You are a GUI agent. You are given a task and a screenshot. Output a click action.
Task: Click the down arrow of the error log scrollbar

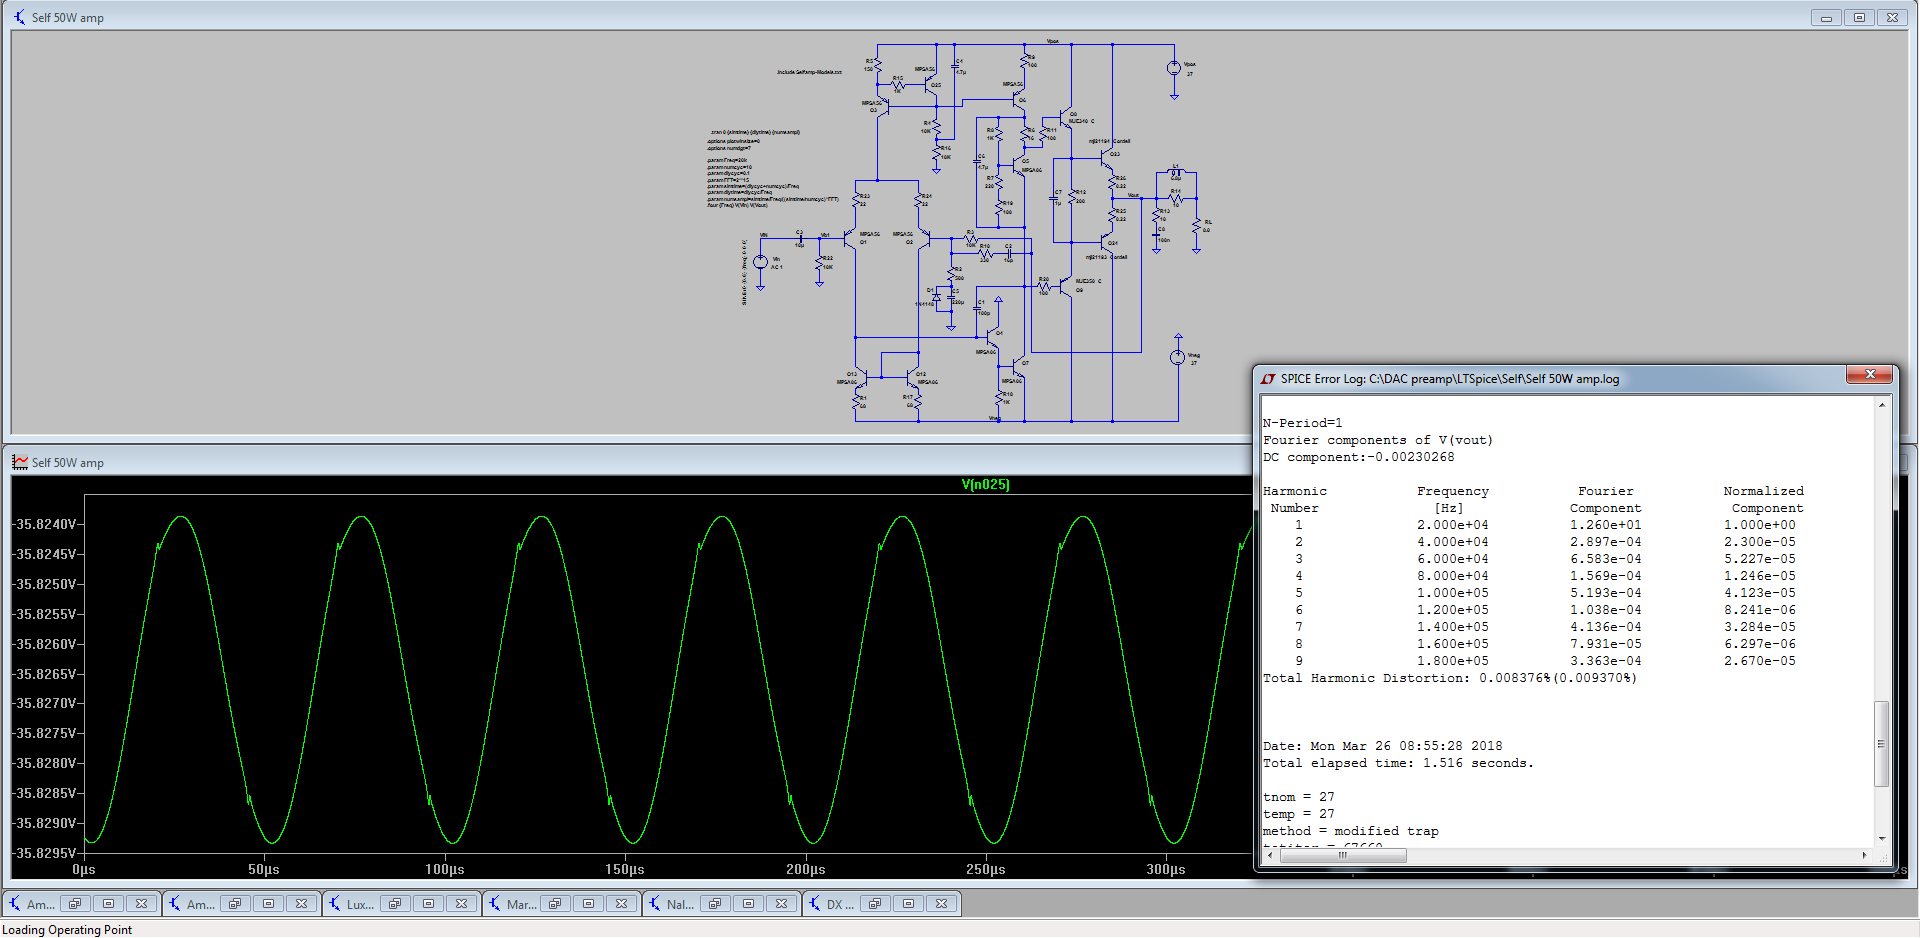(1882, 839)
